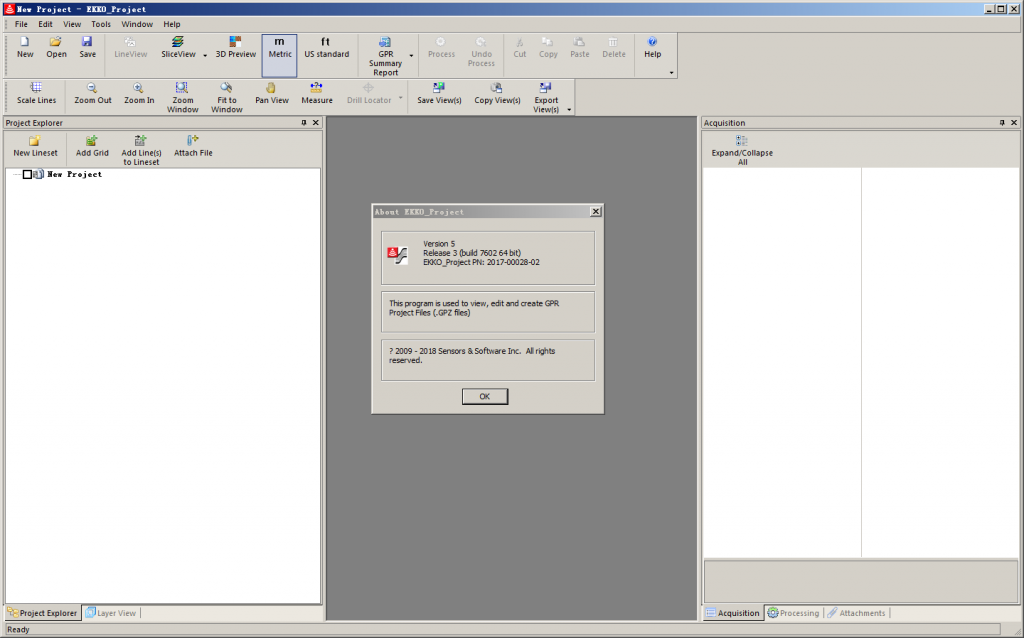
Task: Click Add Line(s) to Lineset
Action: pyautogui.click(x=141, y=150)
